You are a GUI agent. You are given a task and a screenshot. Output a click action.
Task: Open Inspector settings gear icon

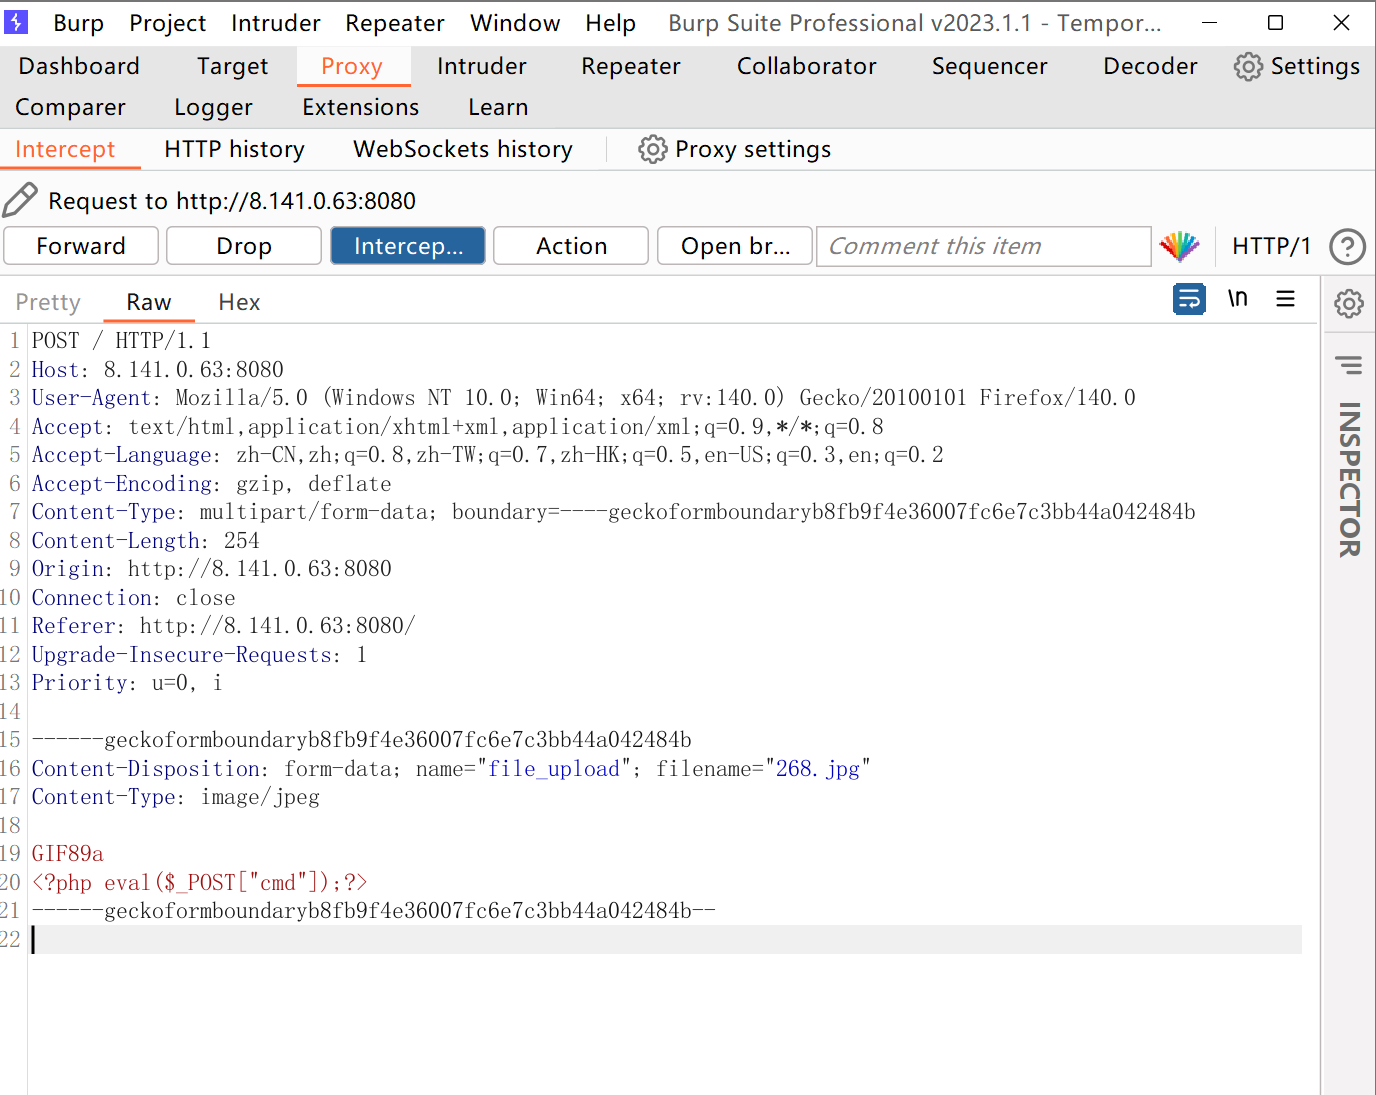[1349, 303]
